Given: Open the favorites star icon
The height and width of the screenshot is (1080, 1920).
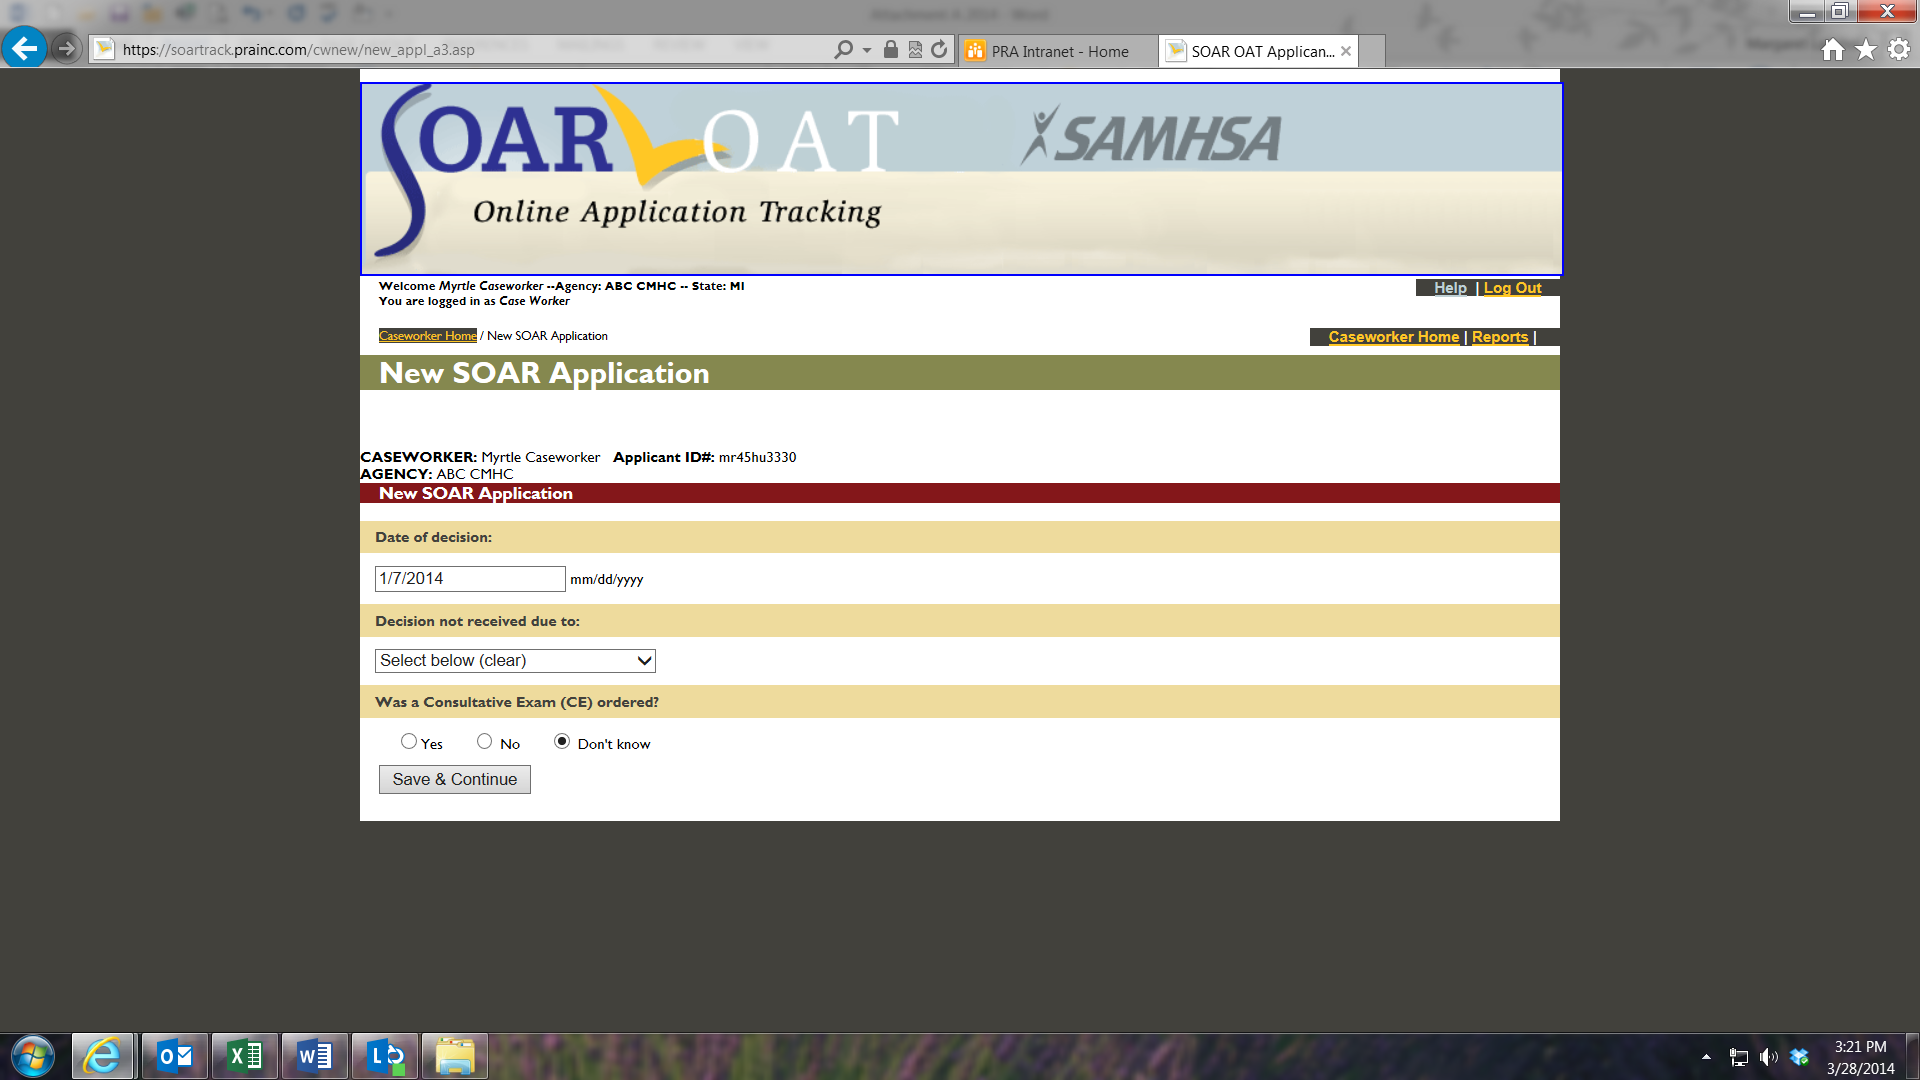Looking at the screenshot, I should click(x=1866, y=49).
